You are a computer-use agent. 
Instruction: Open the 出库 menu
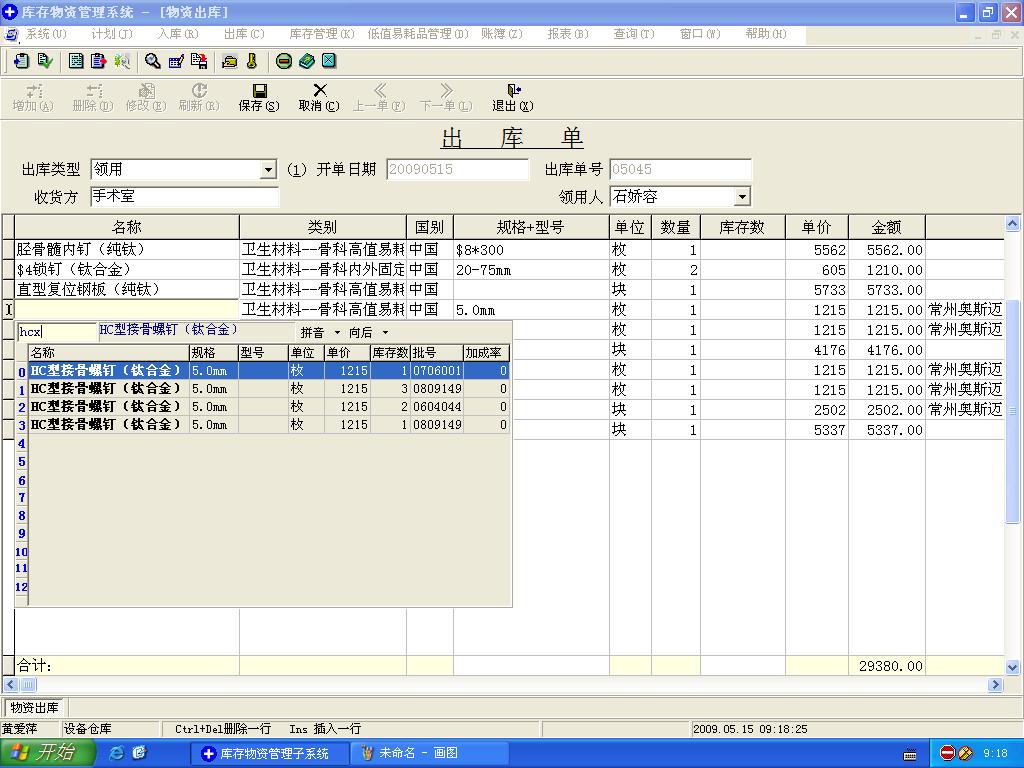tap(244, 34)
